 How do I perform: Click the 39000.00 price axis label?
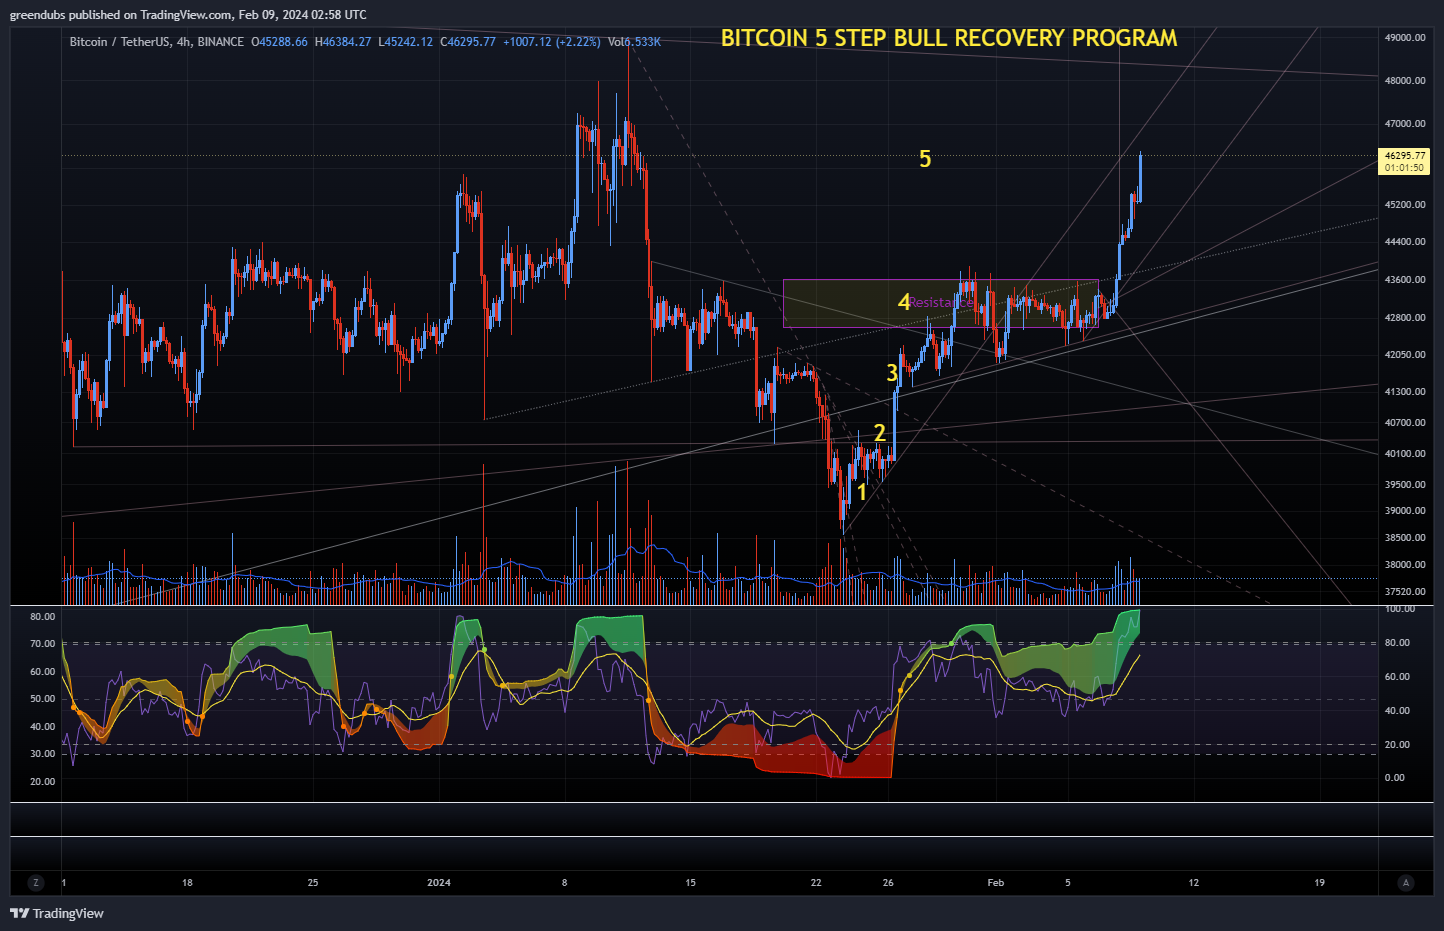click(1405, 510)
